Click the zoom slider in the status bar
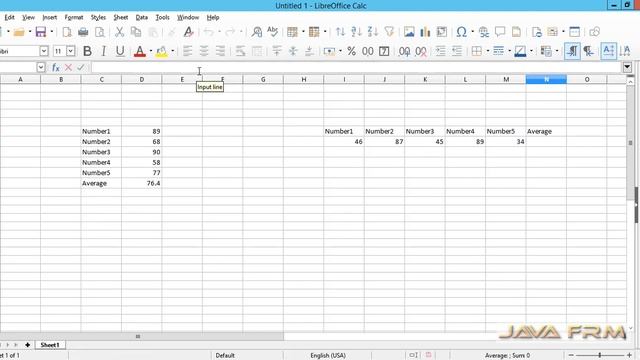640x360 pixels. 600,356
